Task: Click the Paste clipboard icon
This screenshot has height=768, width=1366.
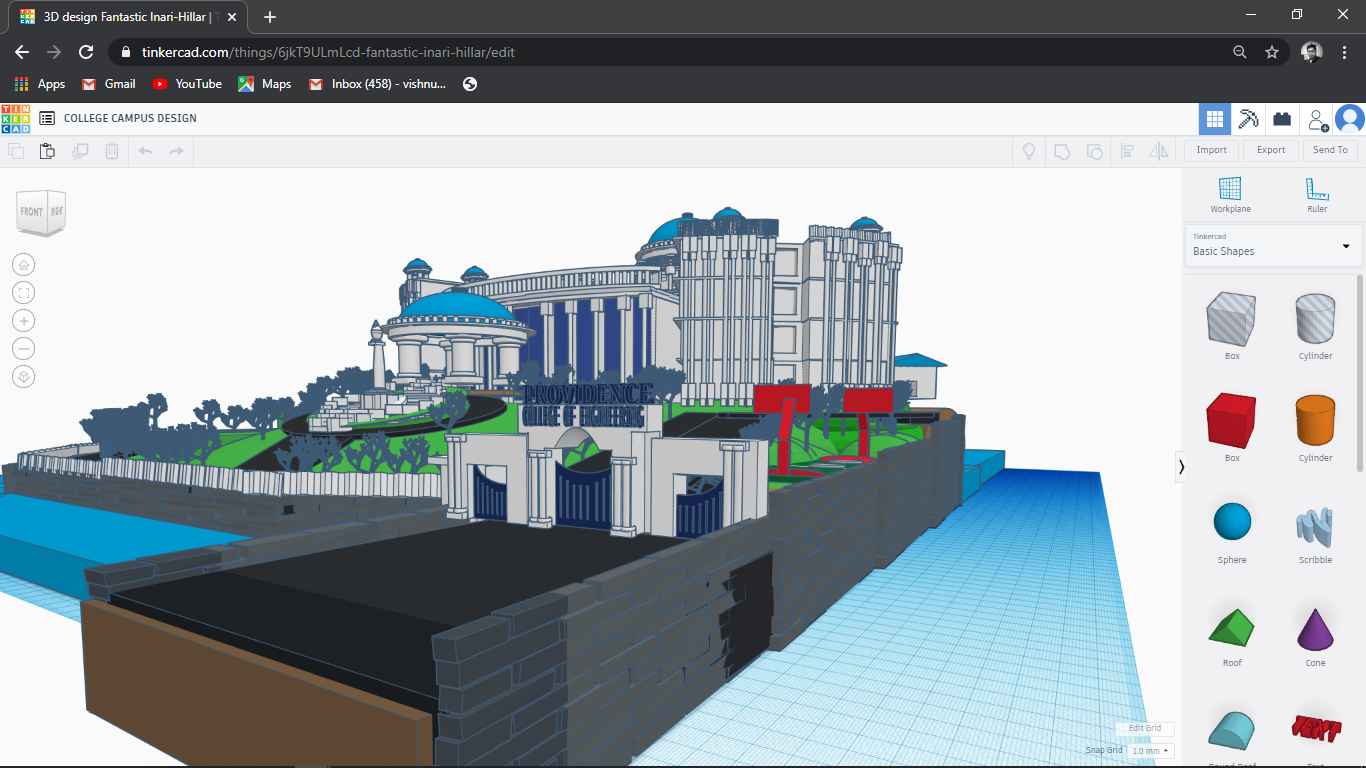Action: [47, 151]
